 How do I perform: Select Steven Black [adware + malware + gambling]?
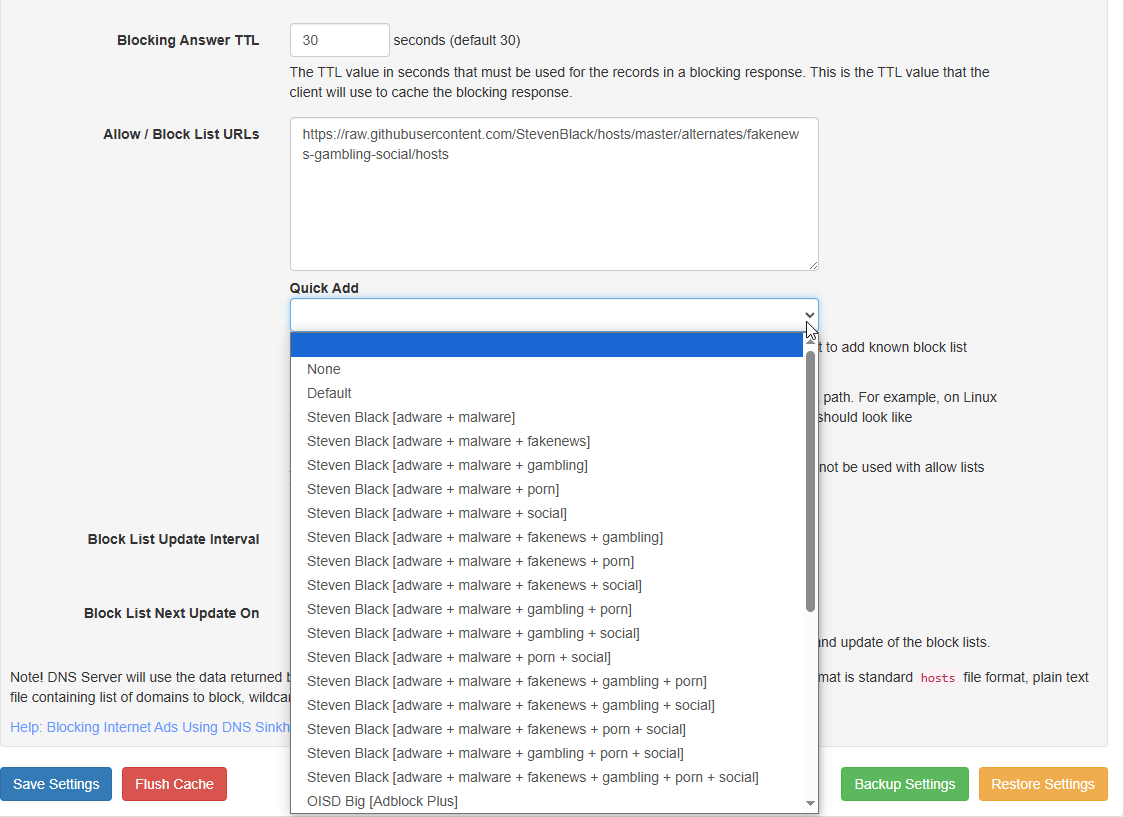tap(547, 465)
